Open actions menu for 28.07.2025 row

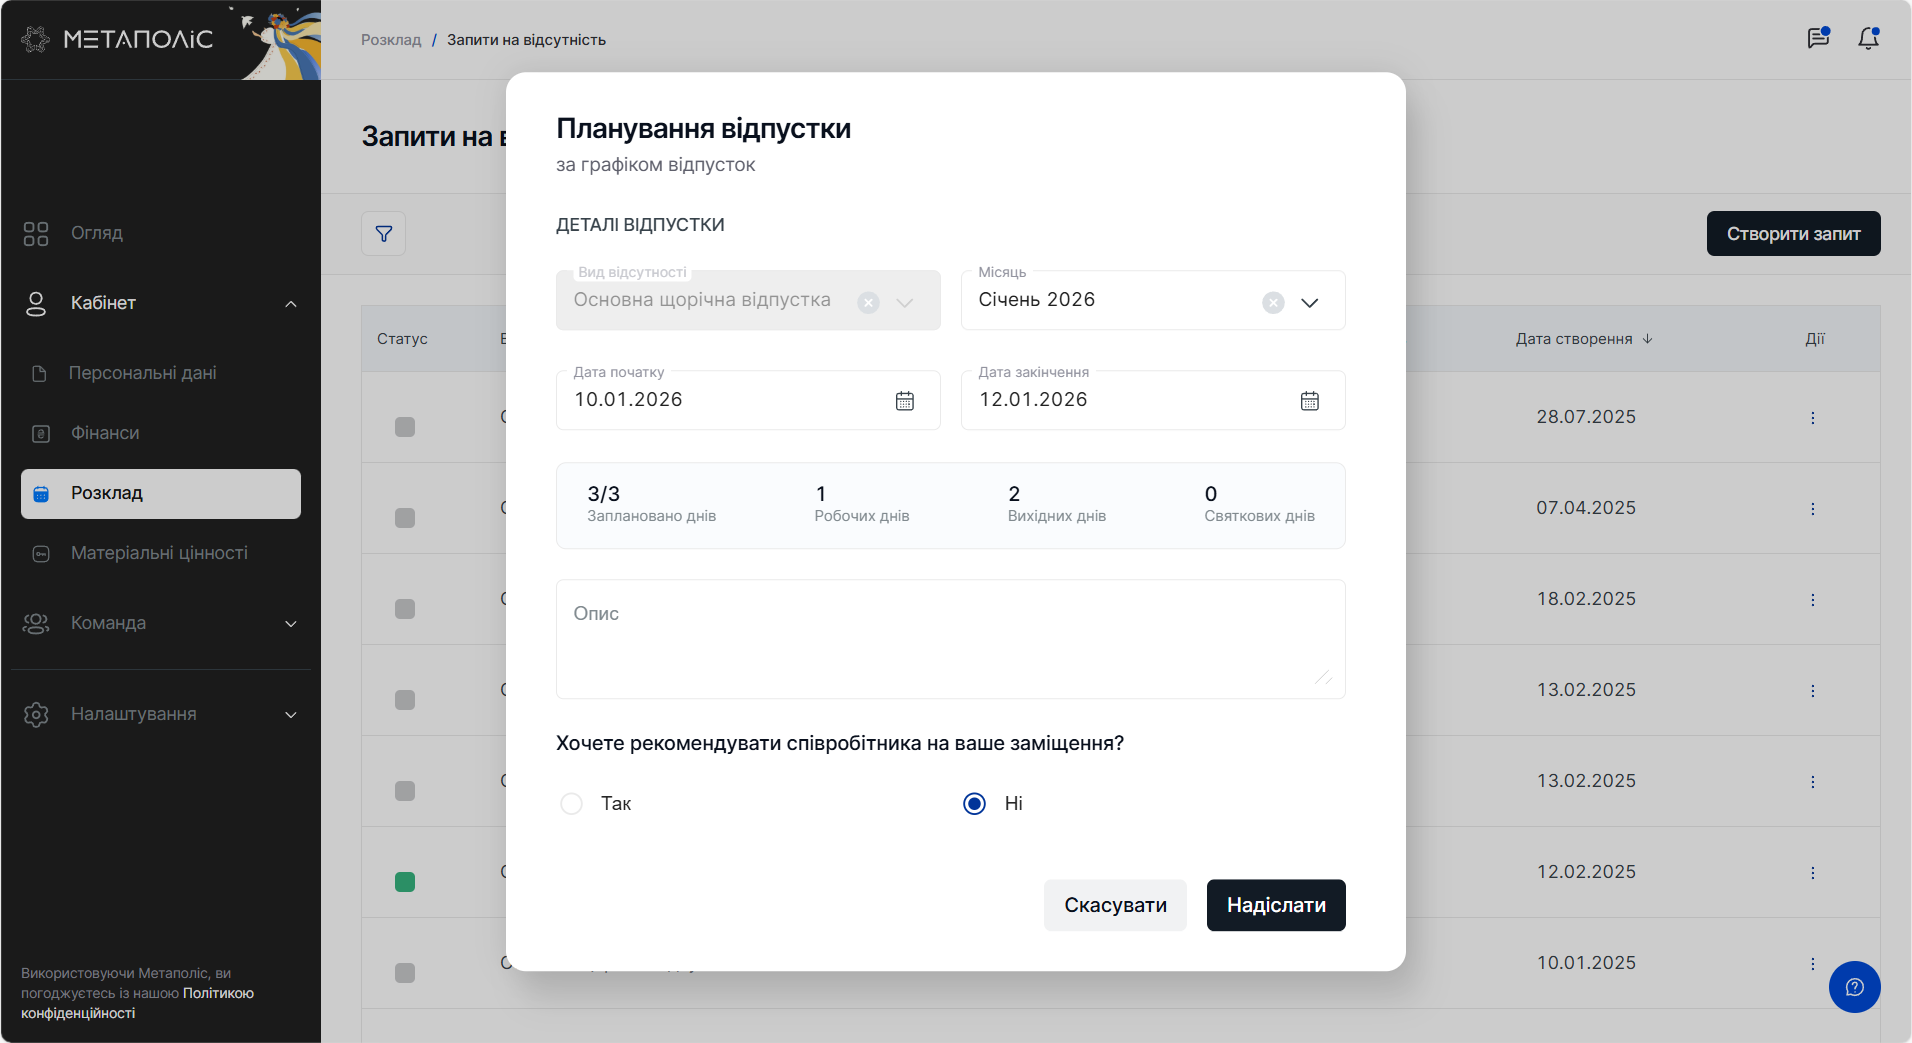pos(1812,418)
